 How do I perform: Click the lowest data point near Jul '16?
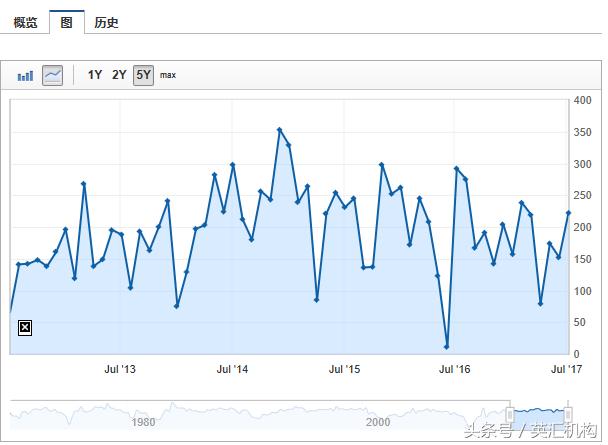coord(446,347)
